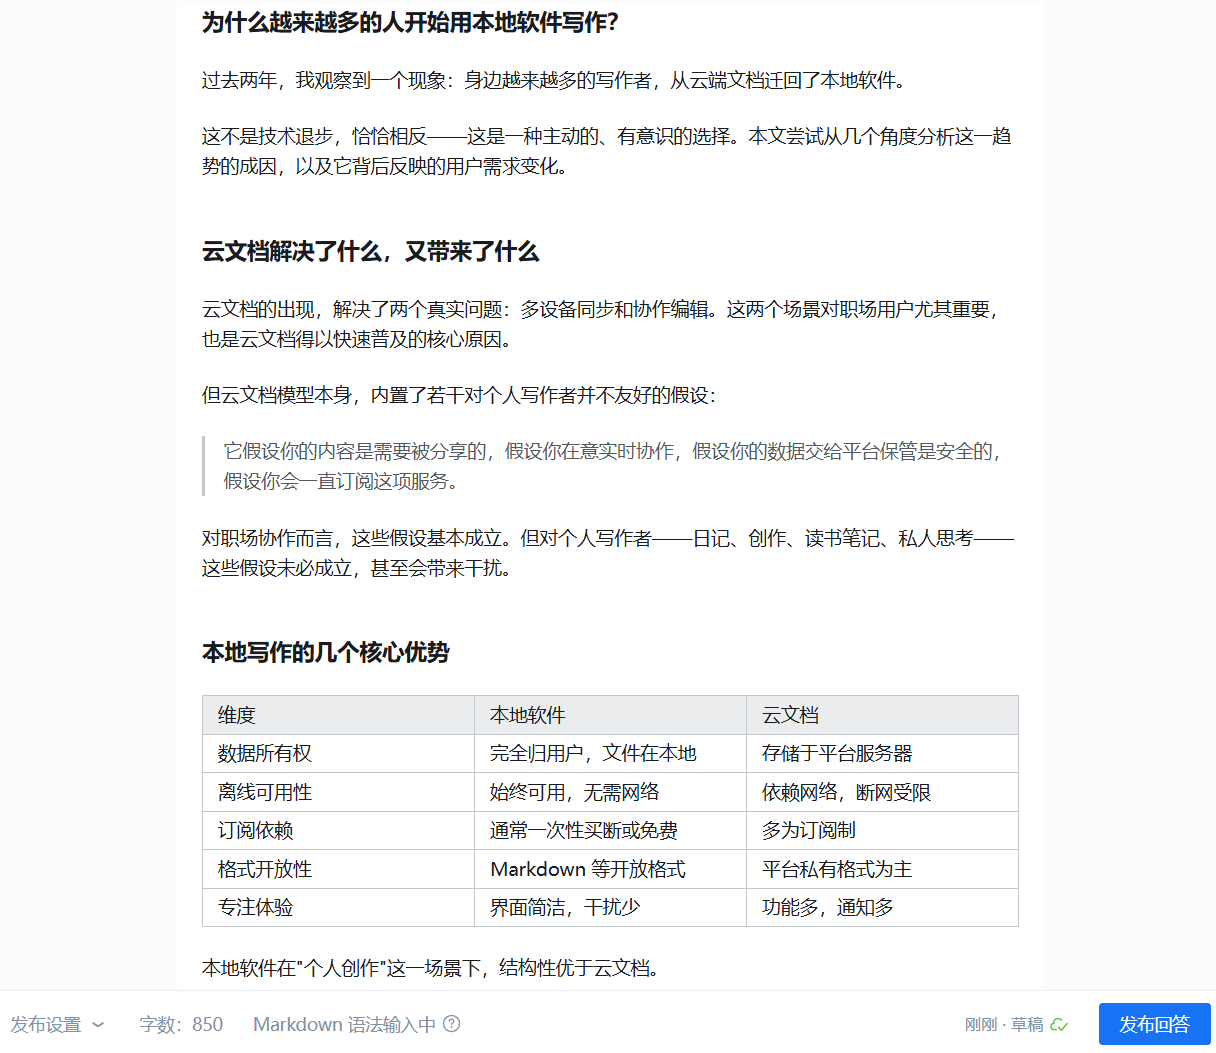This screenshot has height=1053, width=1216.
Task: Open the 刚刚 · 草稿 draft status
Action: 1006,1024
